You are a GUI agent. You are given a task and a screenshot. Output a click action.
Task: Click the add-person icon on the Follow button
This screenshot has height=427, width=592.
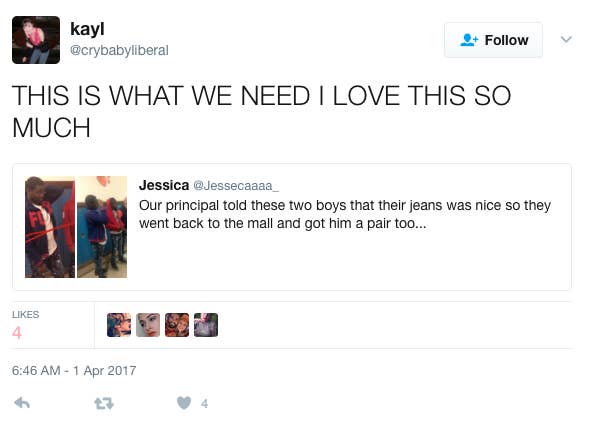469,40
